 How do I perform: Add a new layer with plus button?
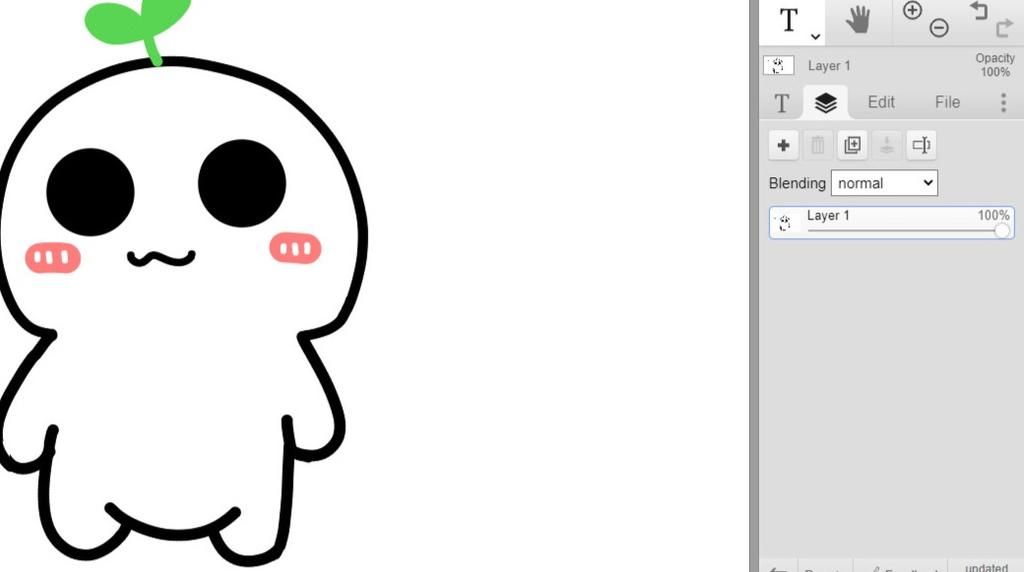click(784, 145)
